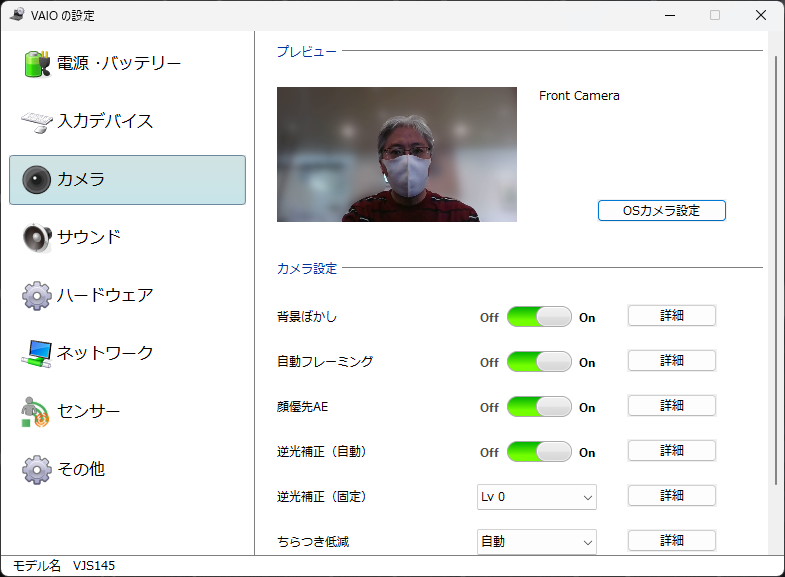Click 詳細 button for 顔優先AE
Image resolution: width=785 pixels, height=577 pixels.
click(672, 406)
